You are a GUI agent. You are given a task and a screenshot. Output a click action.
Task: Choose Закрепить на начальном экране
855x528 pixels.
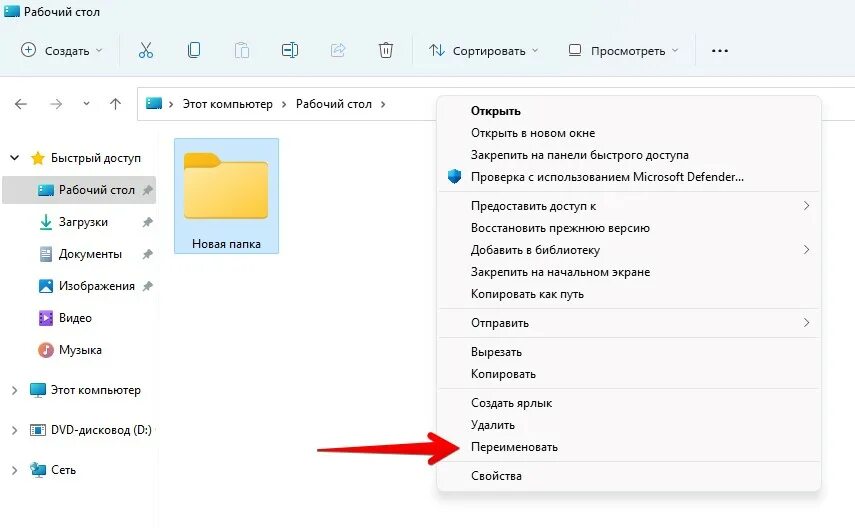629,272
